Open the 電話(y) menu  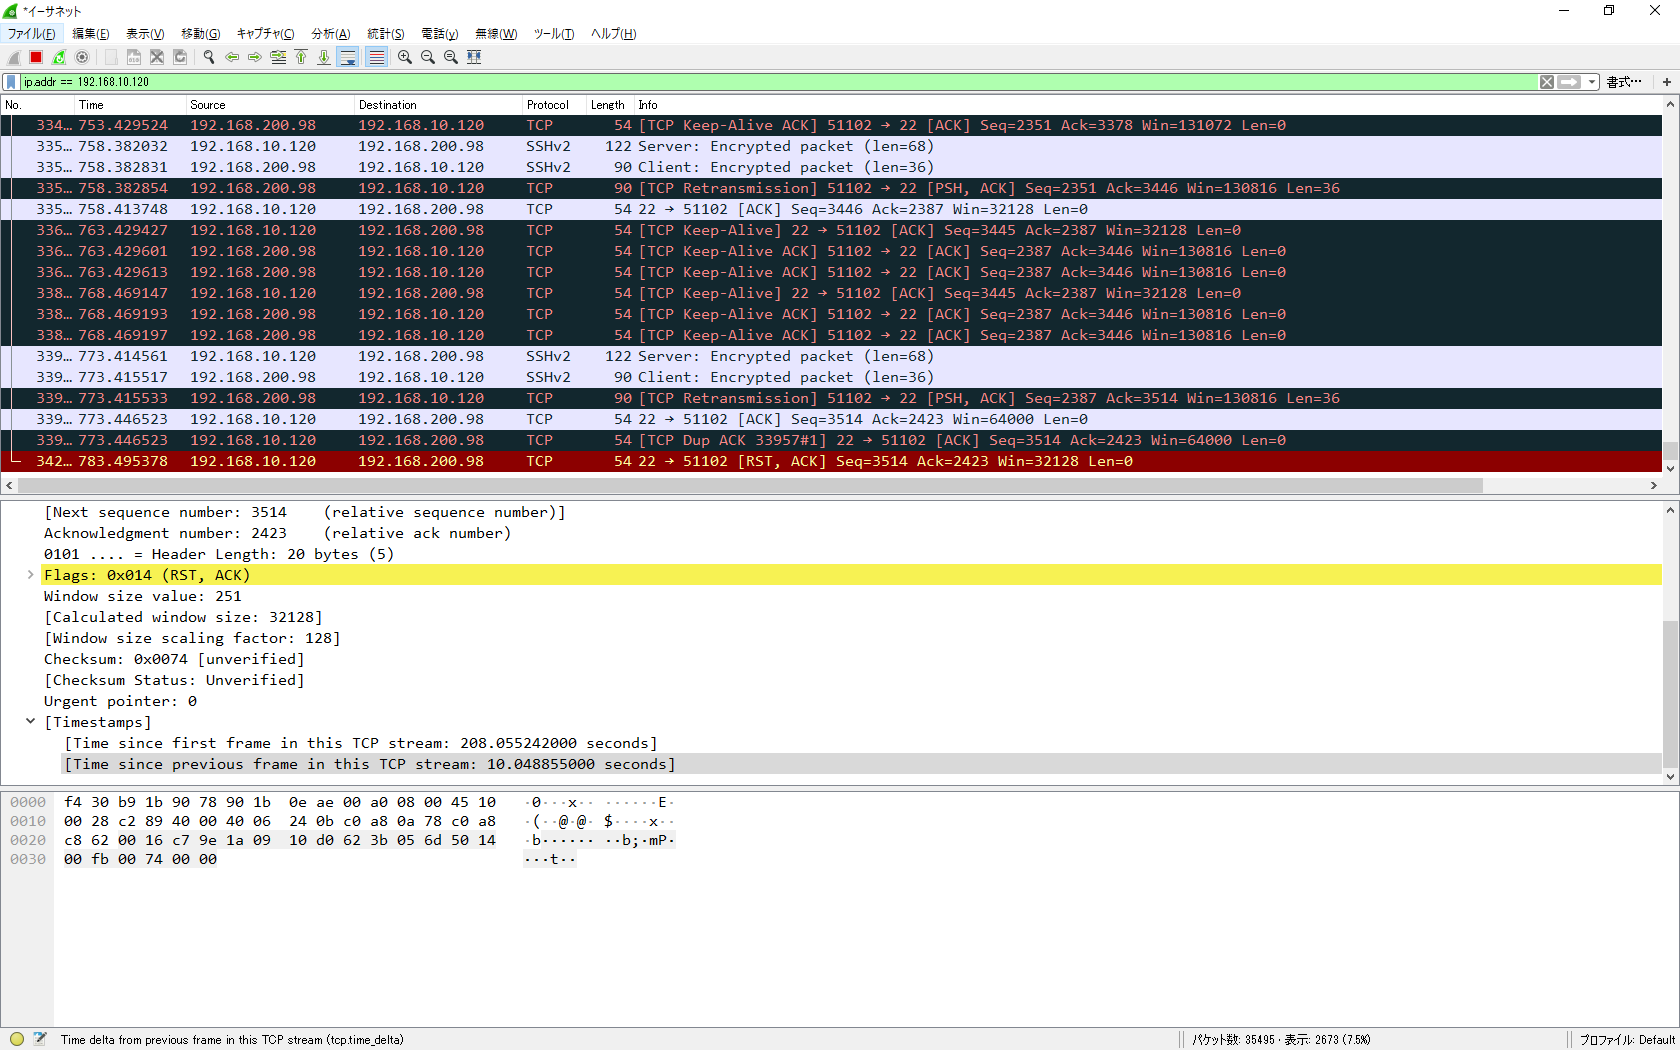coord(440,34)
